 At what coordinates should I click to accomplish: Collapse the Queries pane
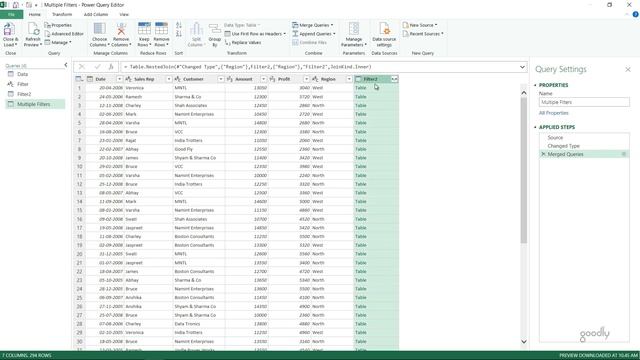tap(66, 65)
